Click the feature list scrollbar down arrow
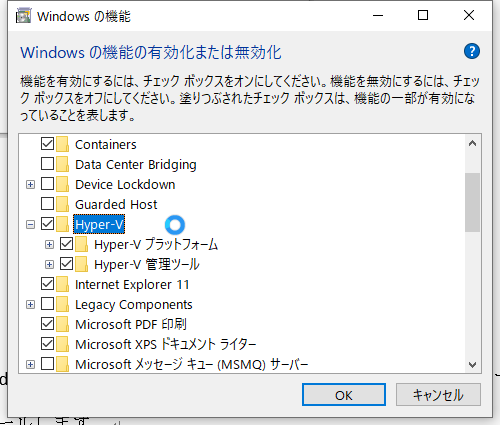The width and height of the screenshot is (500, 425). point(472,364)
